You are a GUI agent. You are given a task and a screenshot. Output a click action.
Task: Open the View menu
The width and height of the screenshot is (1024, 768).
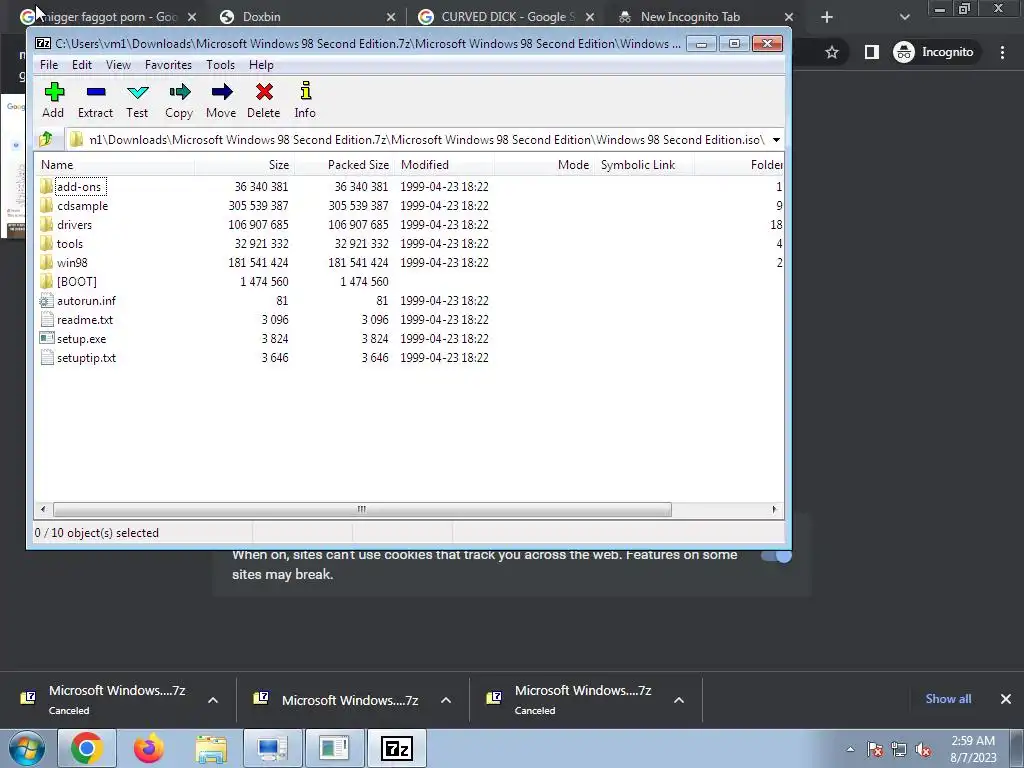coord(118,65)
